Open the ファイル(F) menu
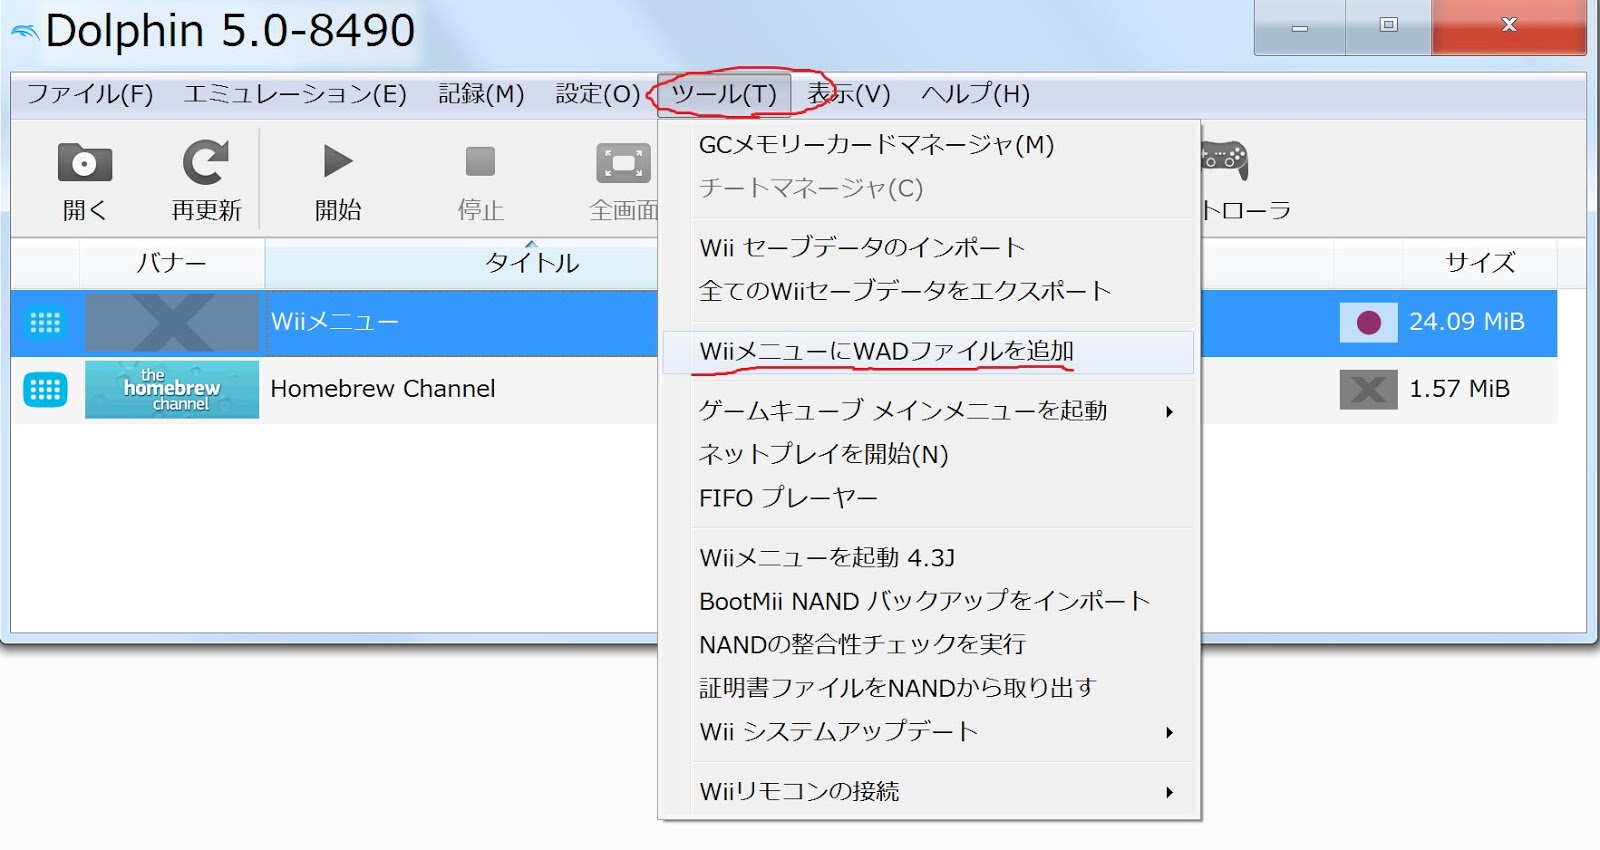Viewport: 1600px width, 850px height. [90, 94]
